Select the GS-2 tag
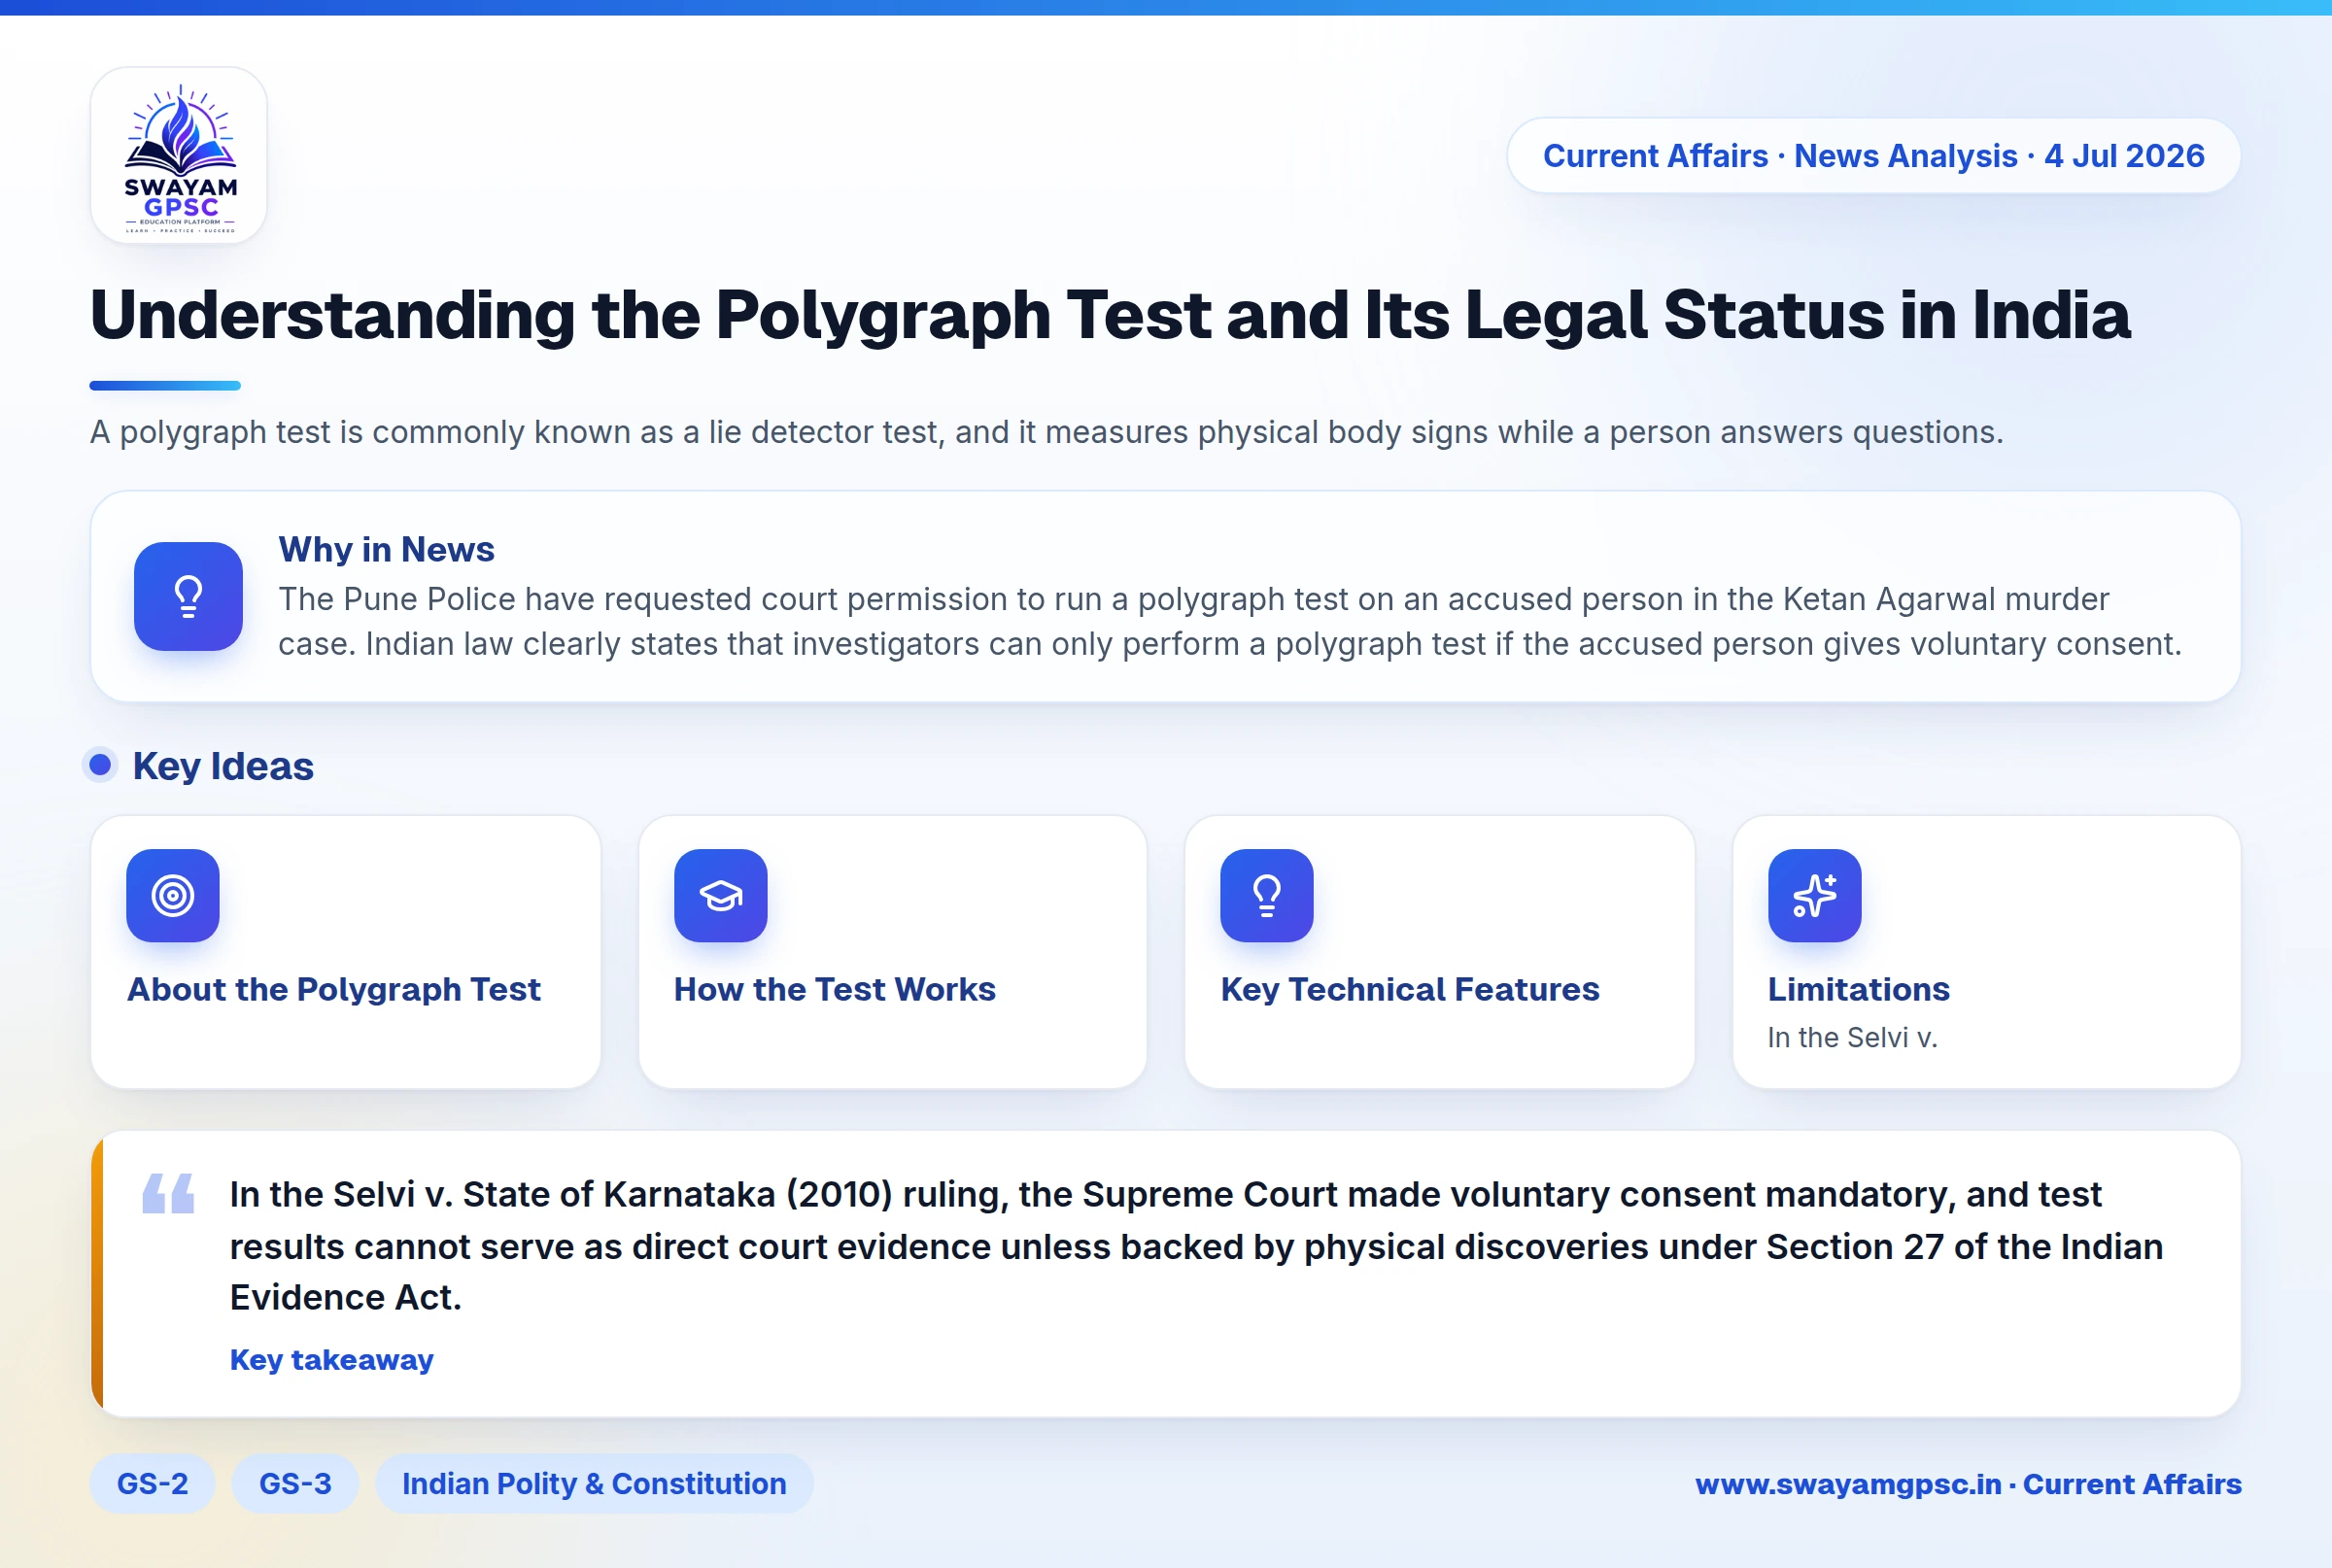This screenshot has height=1568, width=2332. point(152,1483)
